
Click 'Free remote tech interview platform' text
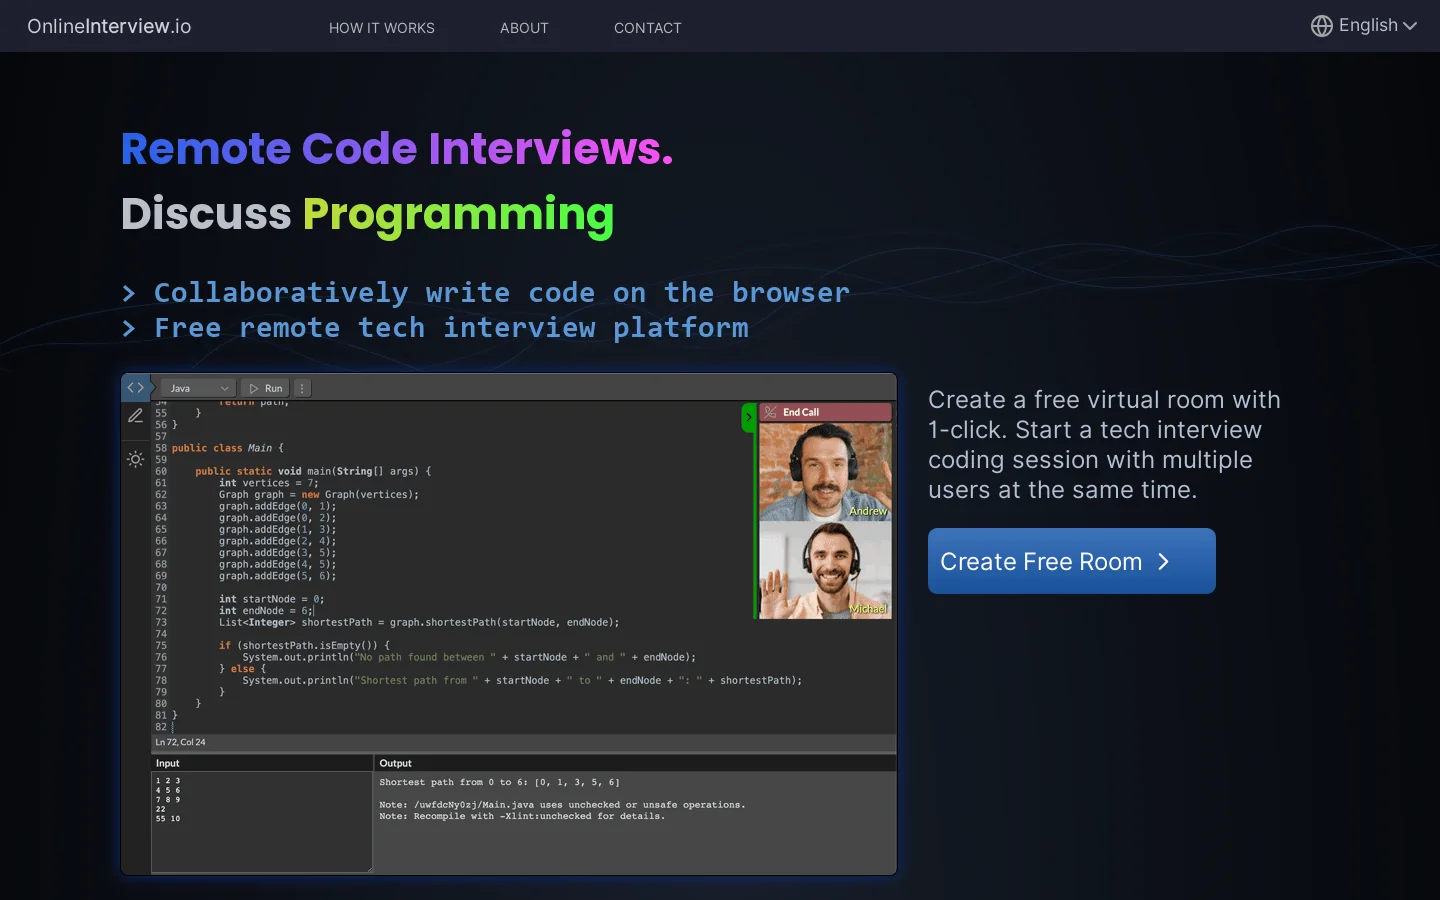pos(451,328)
